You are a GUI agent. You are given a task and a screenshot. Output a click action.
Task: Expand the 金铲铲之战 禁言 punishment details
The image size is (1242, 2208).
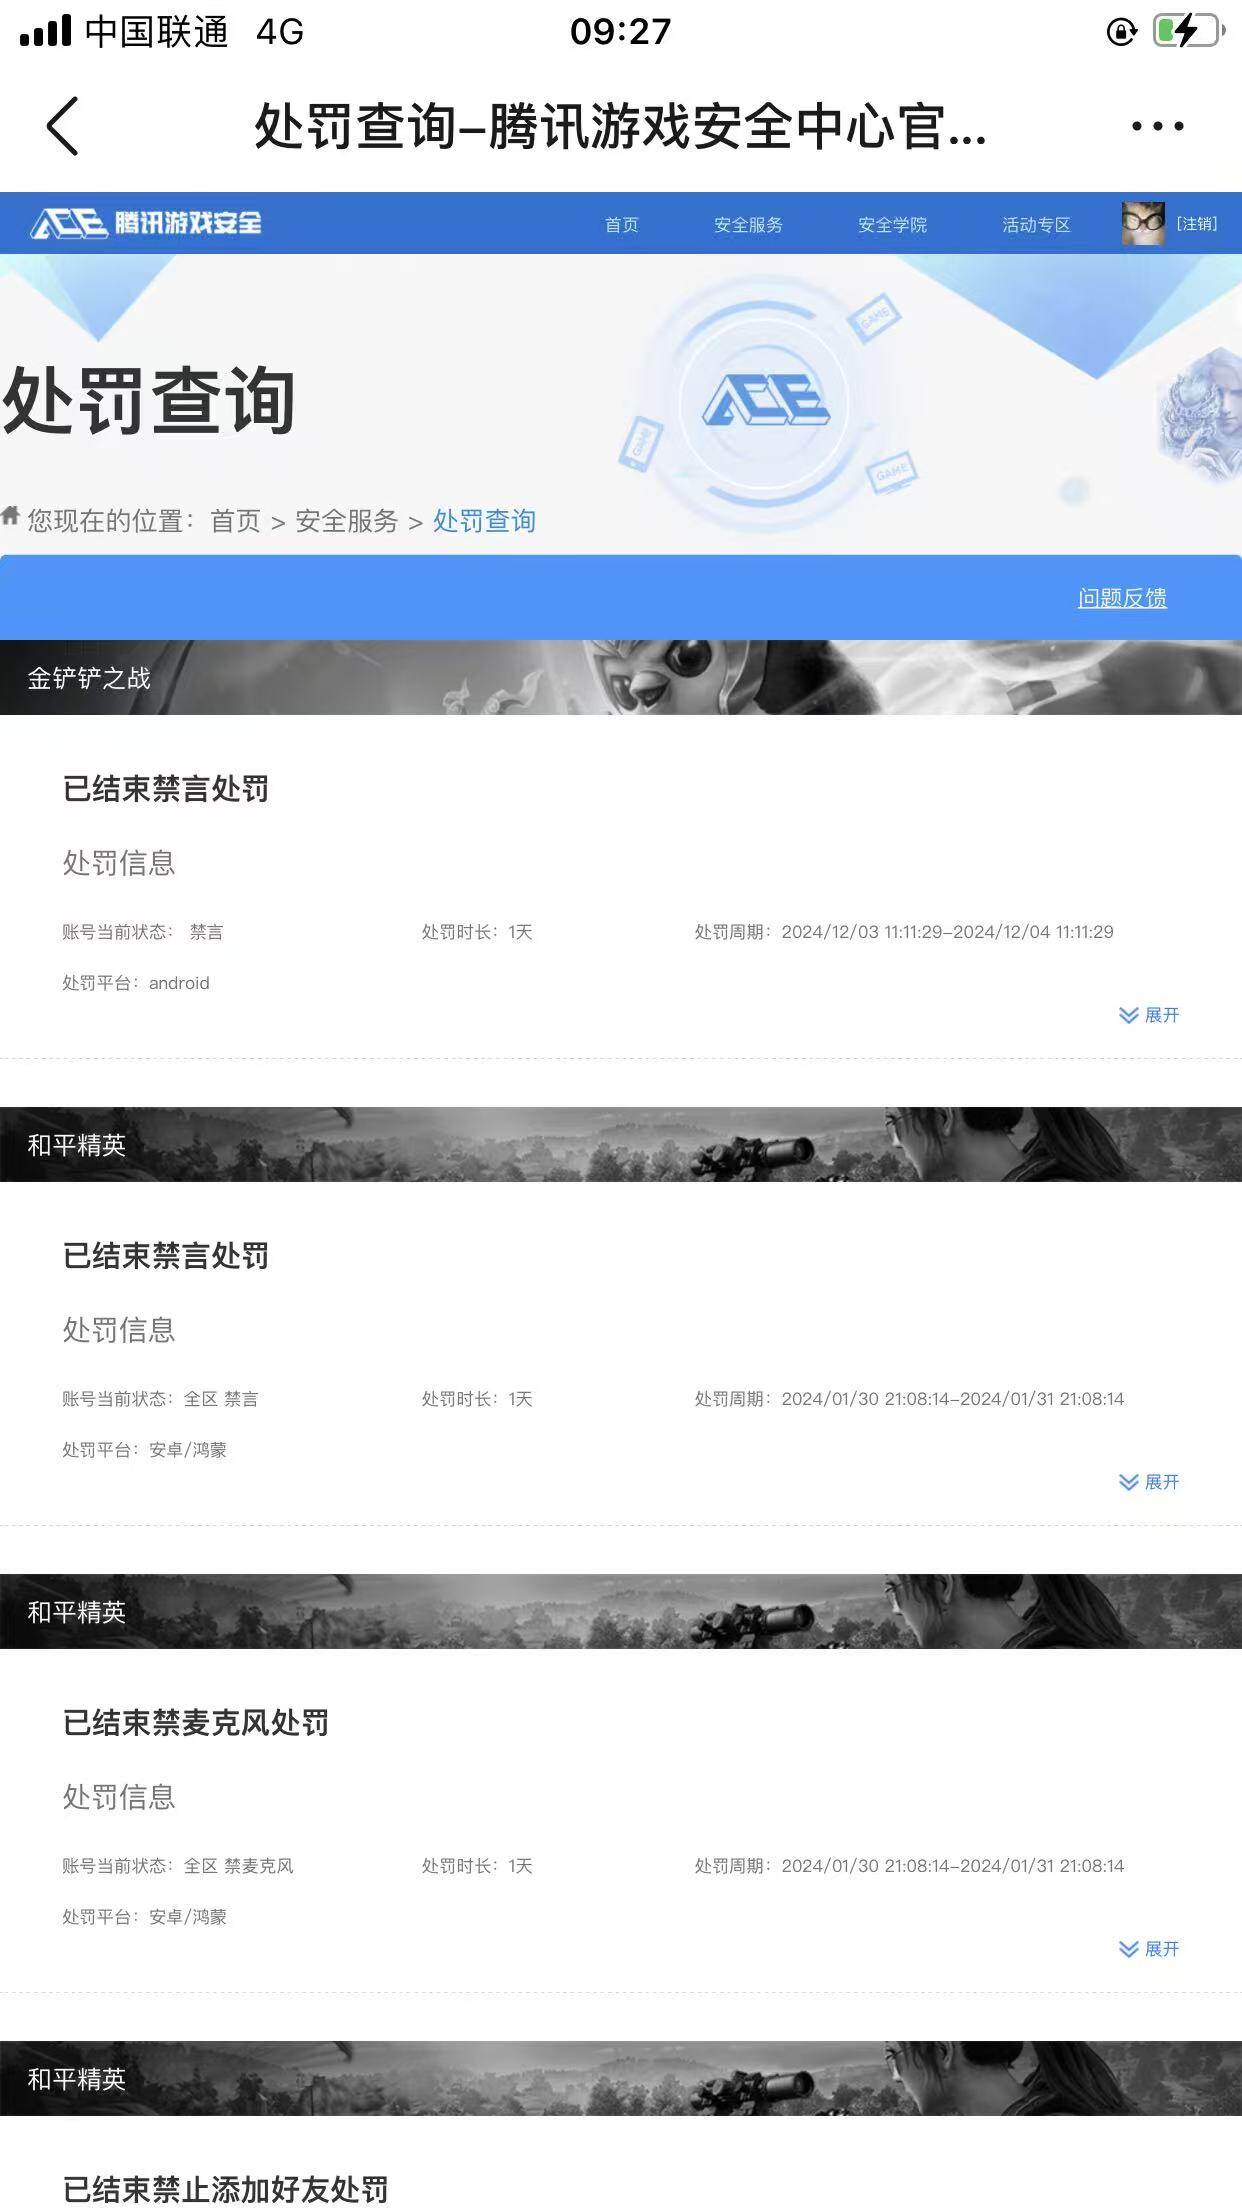click(x=1149, y=1015)
